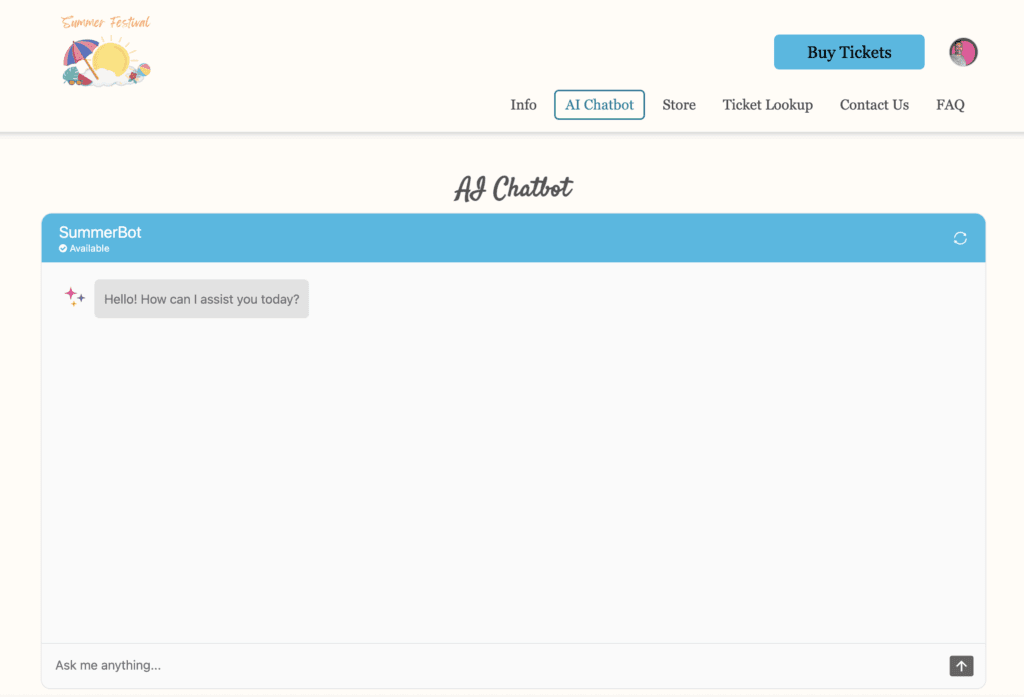
Task: Open the Contact Us page
Action: tap(874, 105)
